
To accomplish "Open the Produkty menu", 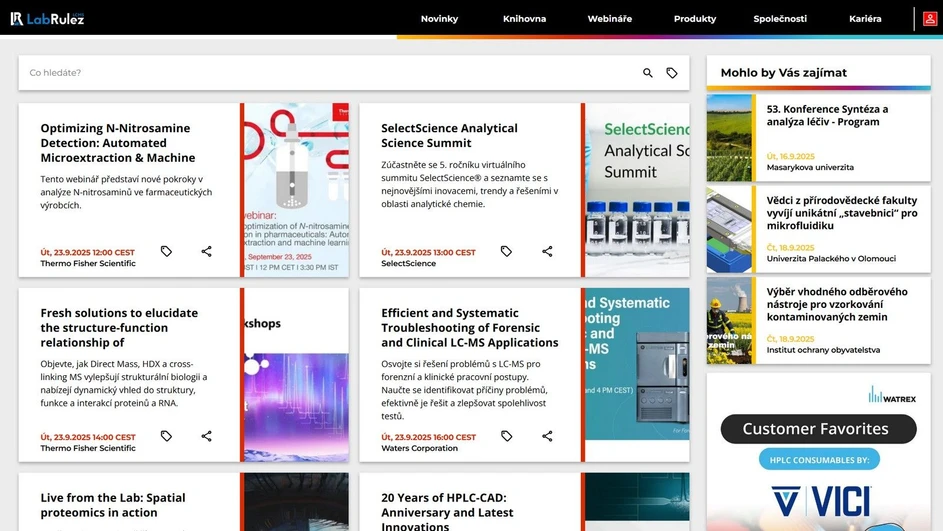I will pyautogui.click(x=695, y=19).
